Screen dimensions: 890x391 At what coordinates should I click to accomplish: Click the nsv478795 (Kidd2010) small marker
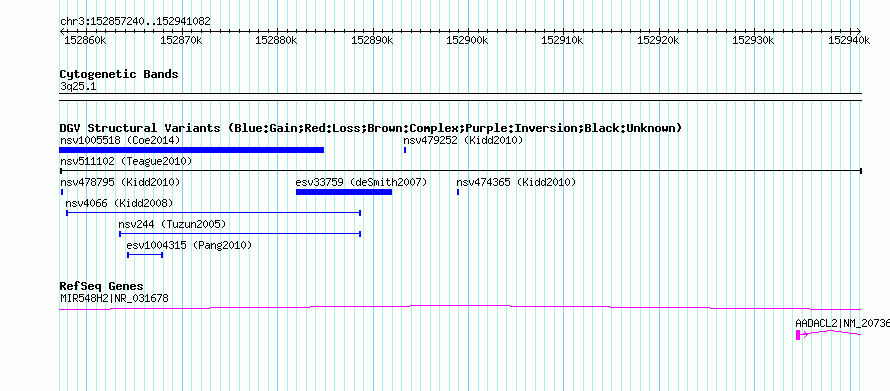pos(61,192)
